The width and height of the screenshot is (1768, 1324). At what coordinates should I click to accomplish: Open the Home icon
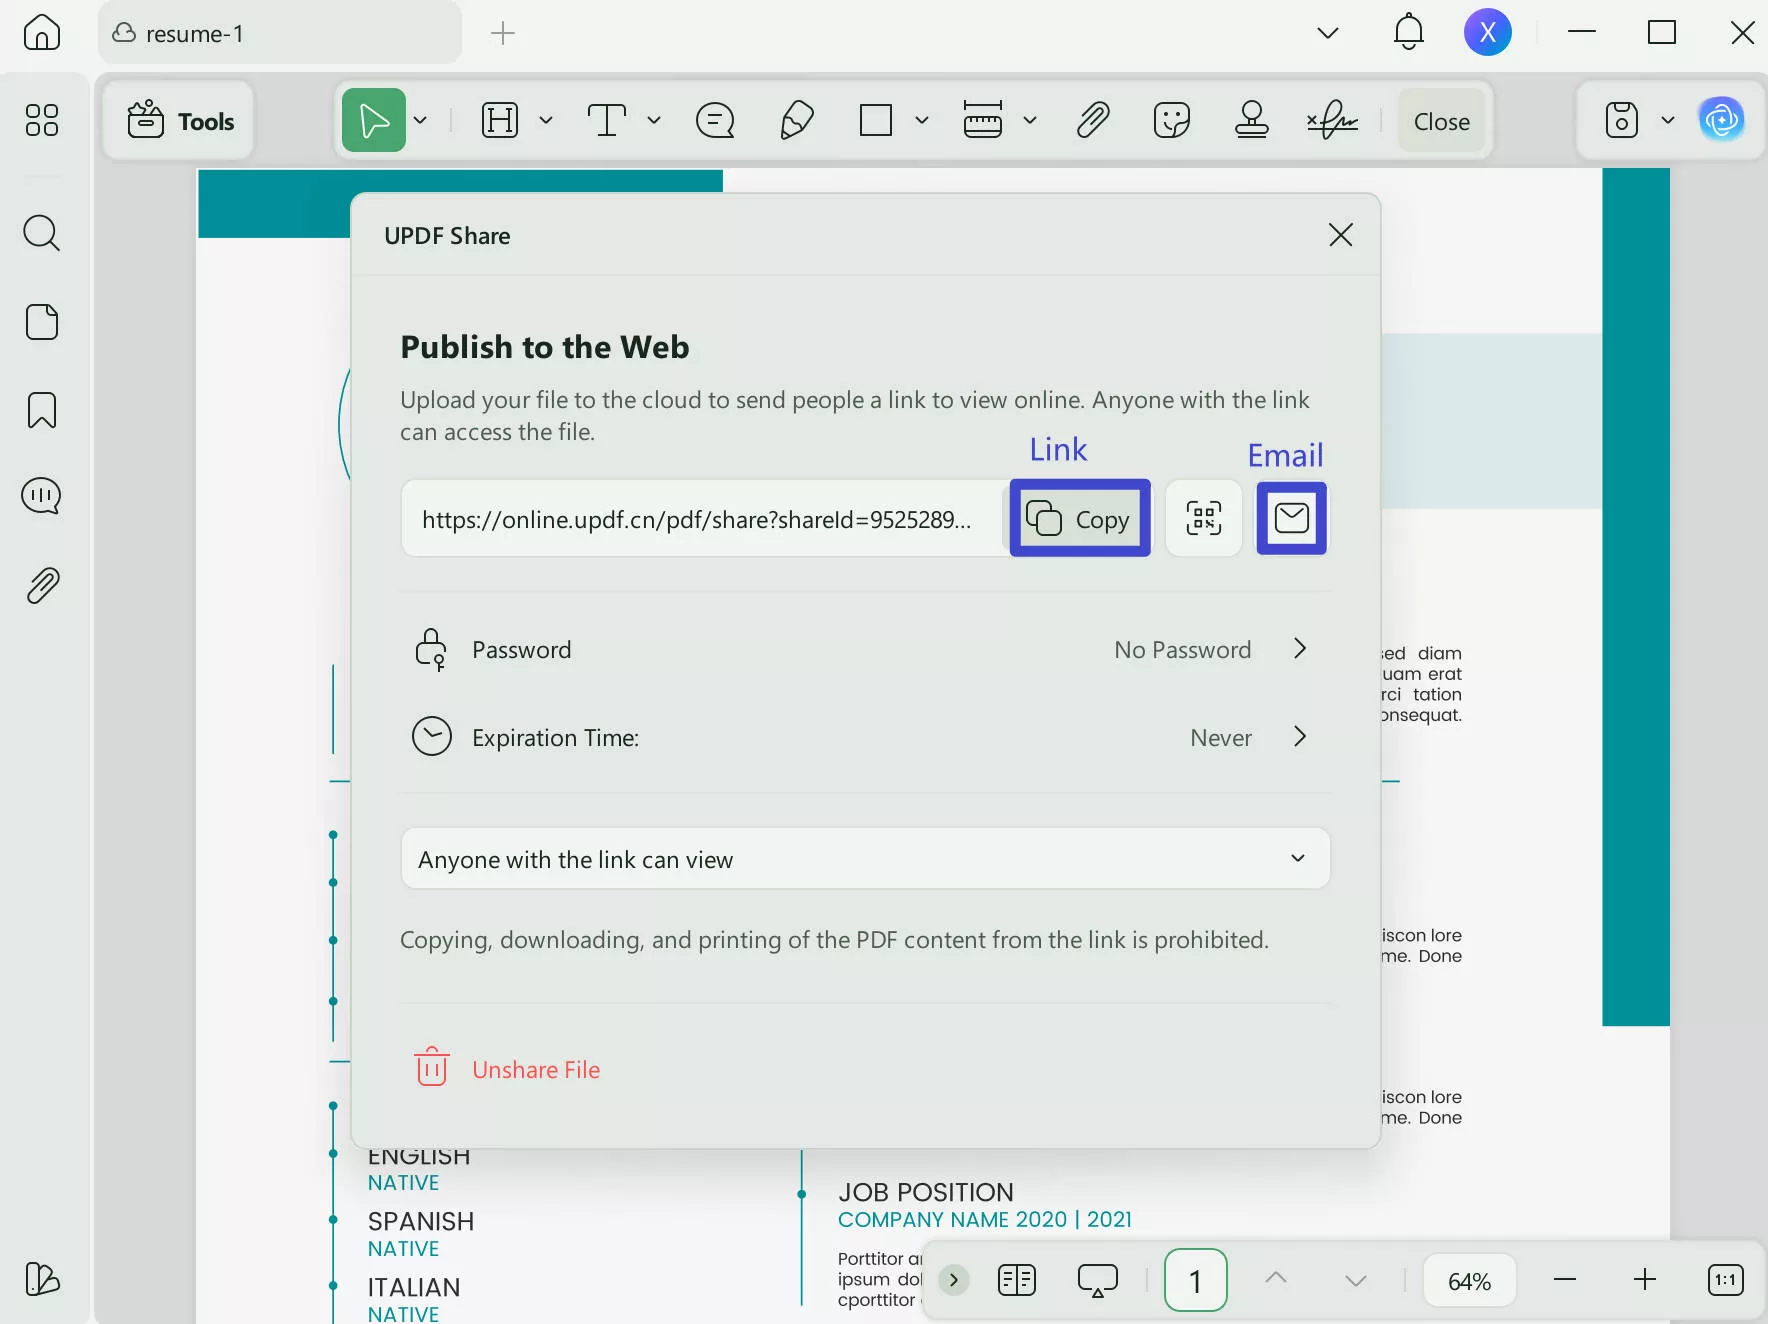pyautogui.click(x=42, y=32)
